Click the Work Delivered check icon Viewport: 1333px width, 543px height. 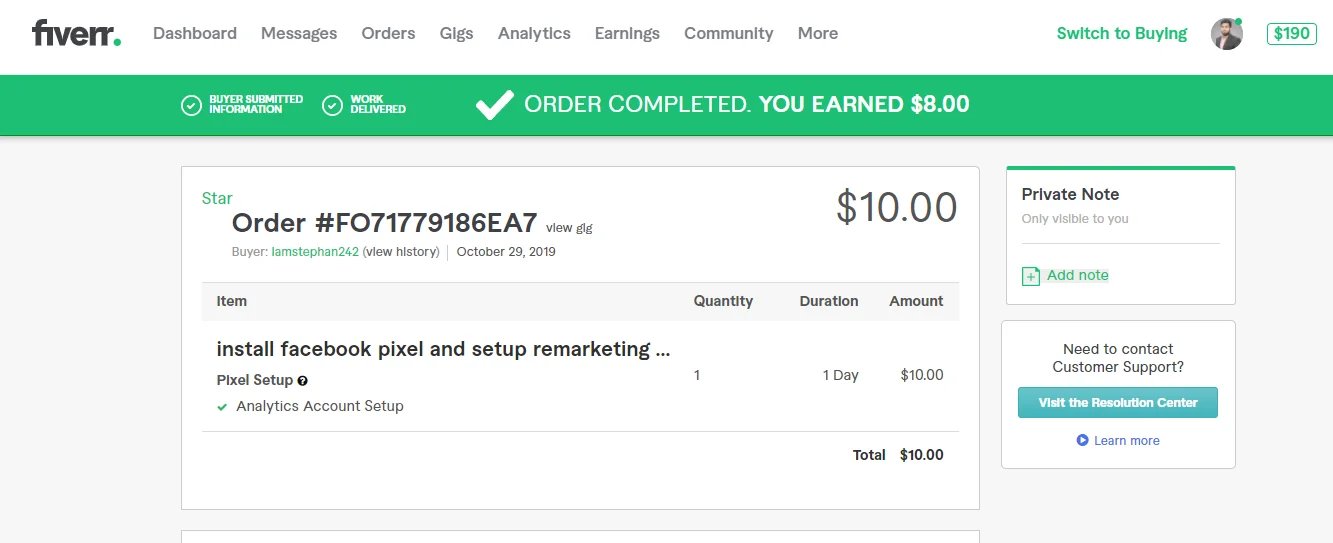click(x=333, y=105)
